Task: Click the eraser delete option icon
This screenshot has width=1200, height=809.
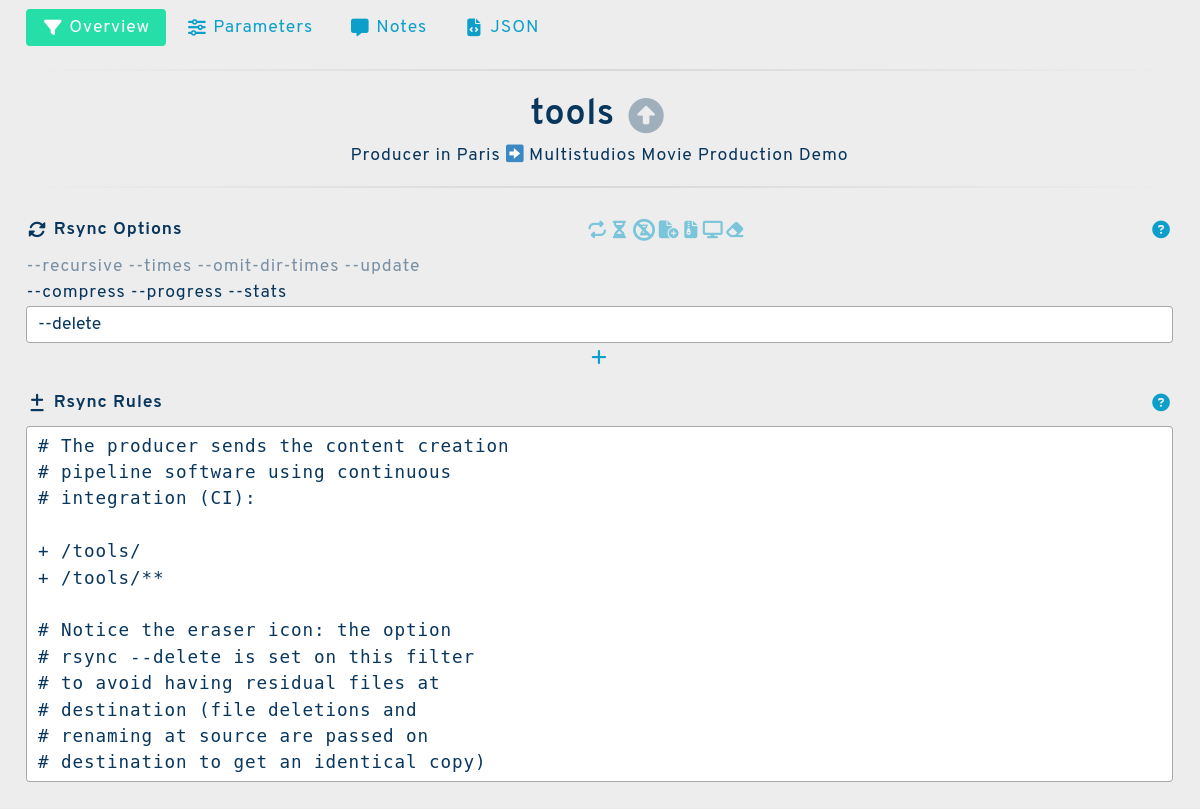Action: 736,229
